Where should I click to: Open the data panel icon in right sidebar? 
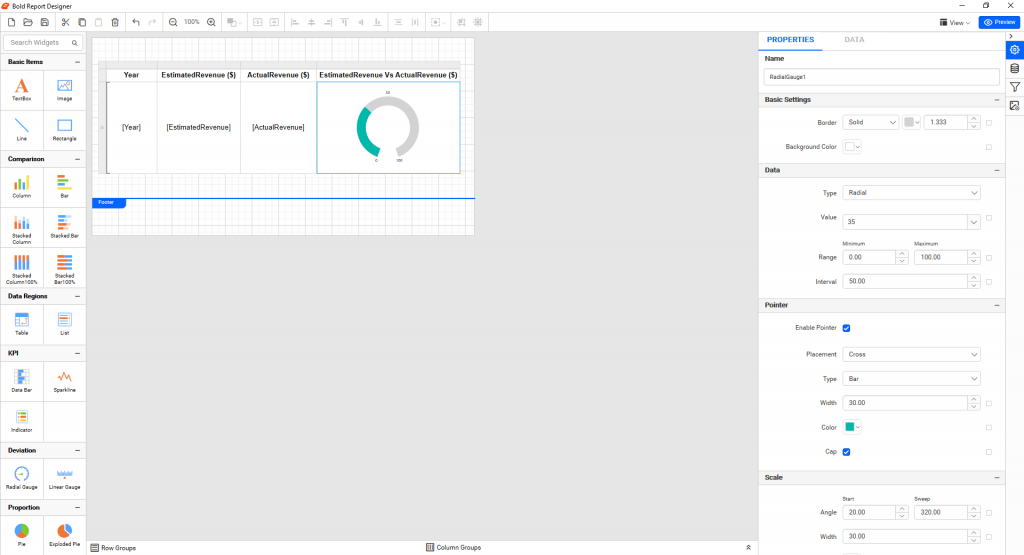click(1014, 69)
